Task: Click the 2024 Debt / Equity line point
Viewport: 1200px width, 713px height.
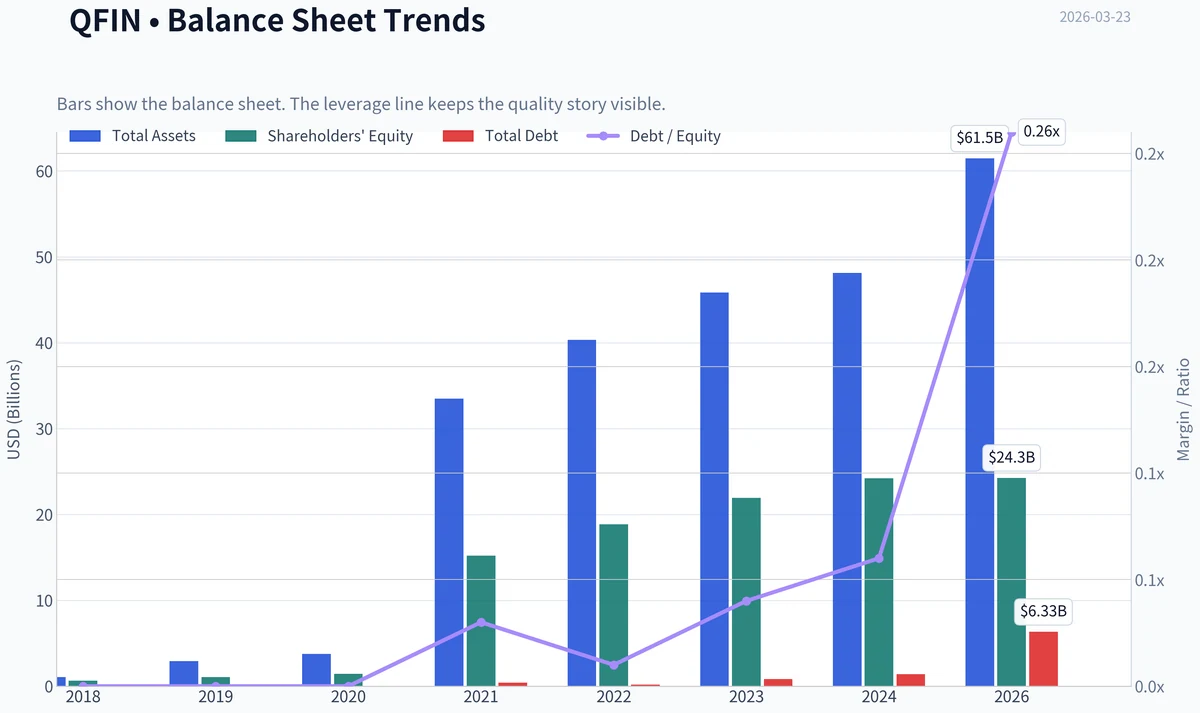Action: coord(879,558)
